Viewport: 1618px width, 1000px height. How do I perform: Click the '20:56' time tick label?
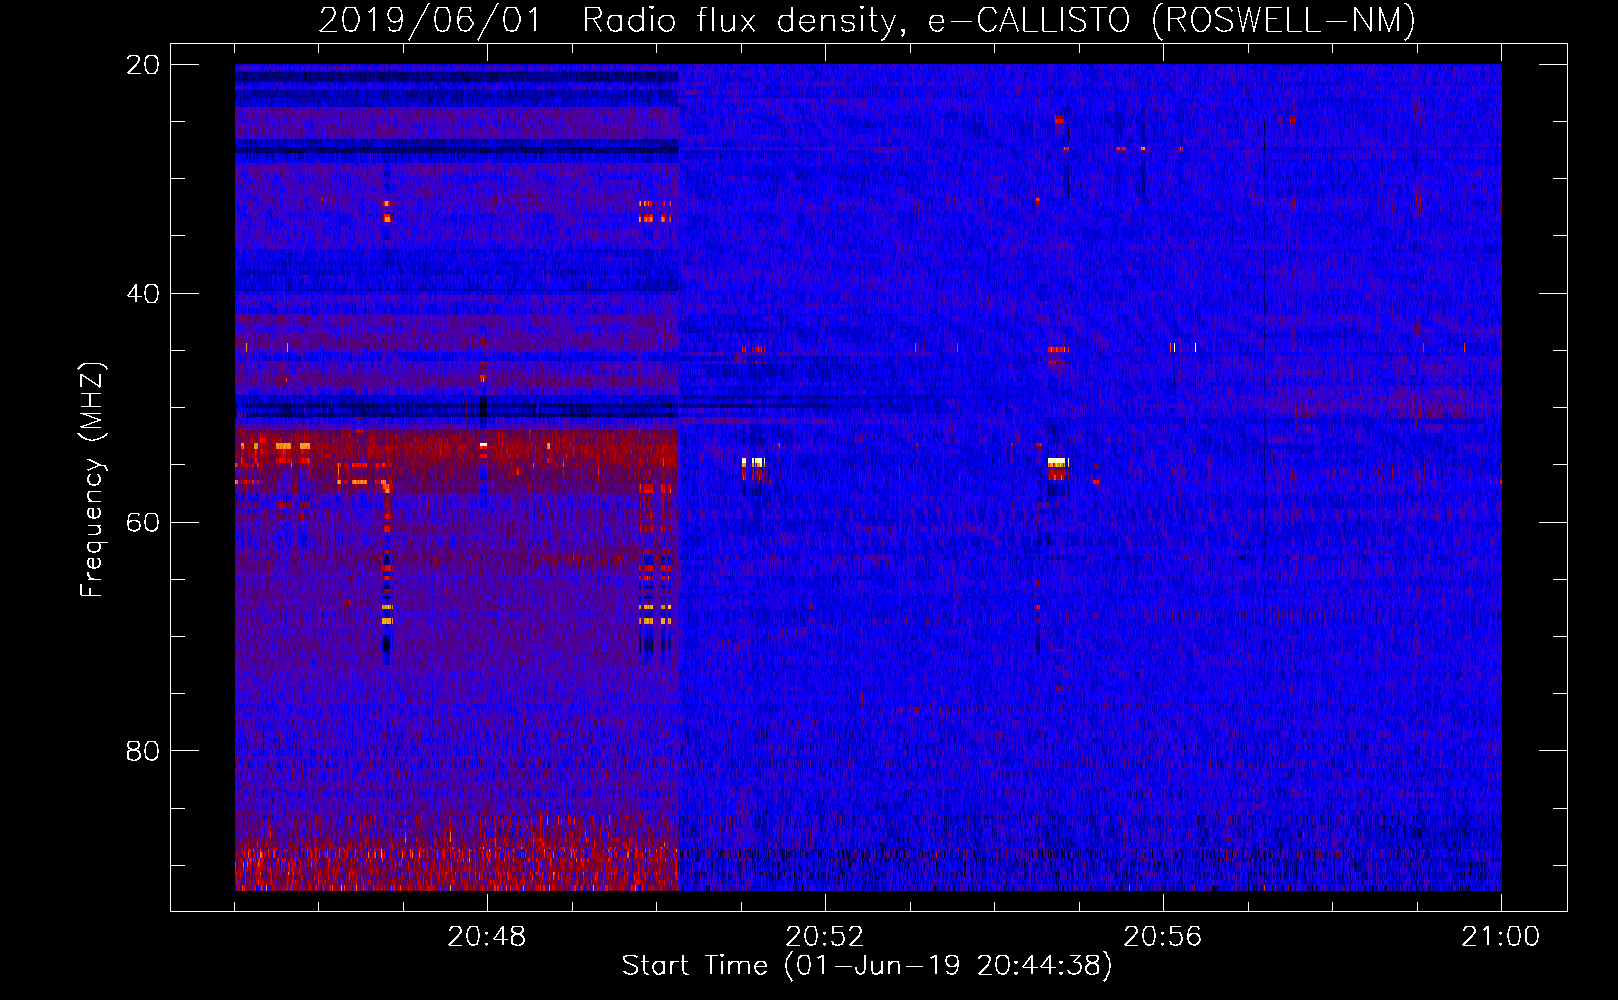(1163, 937)
